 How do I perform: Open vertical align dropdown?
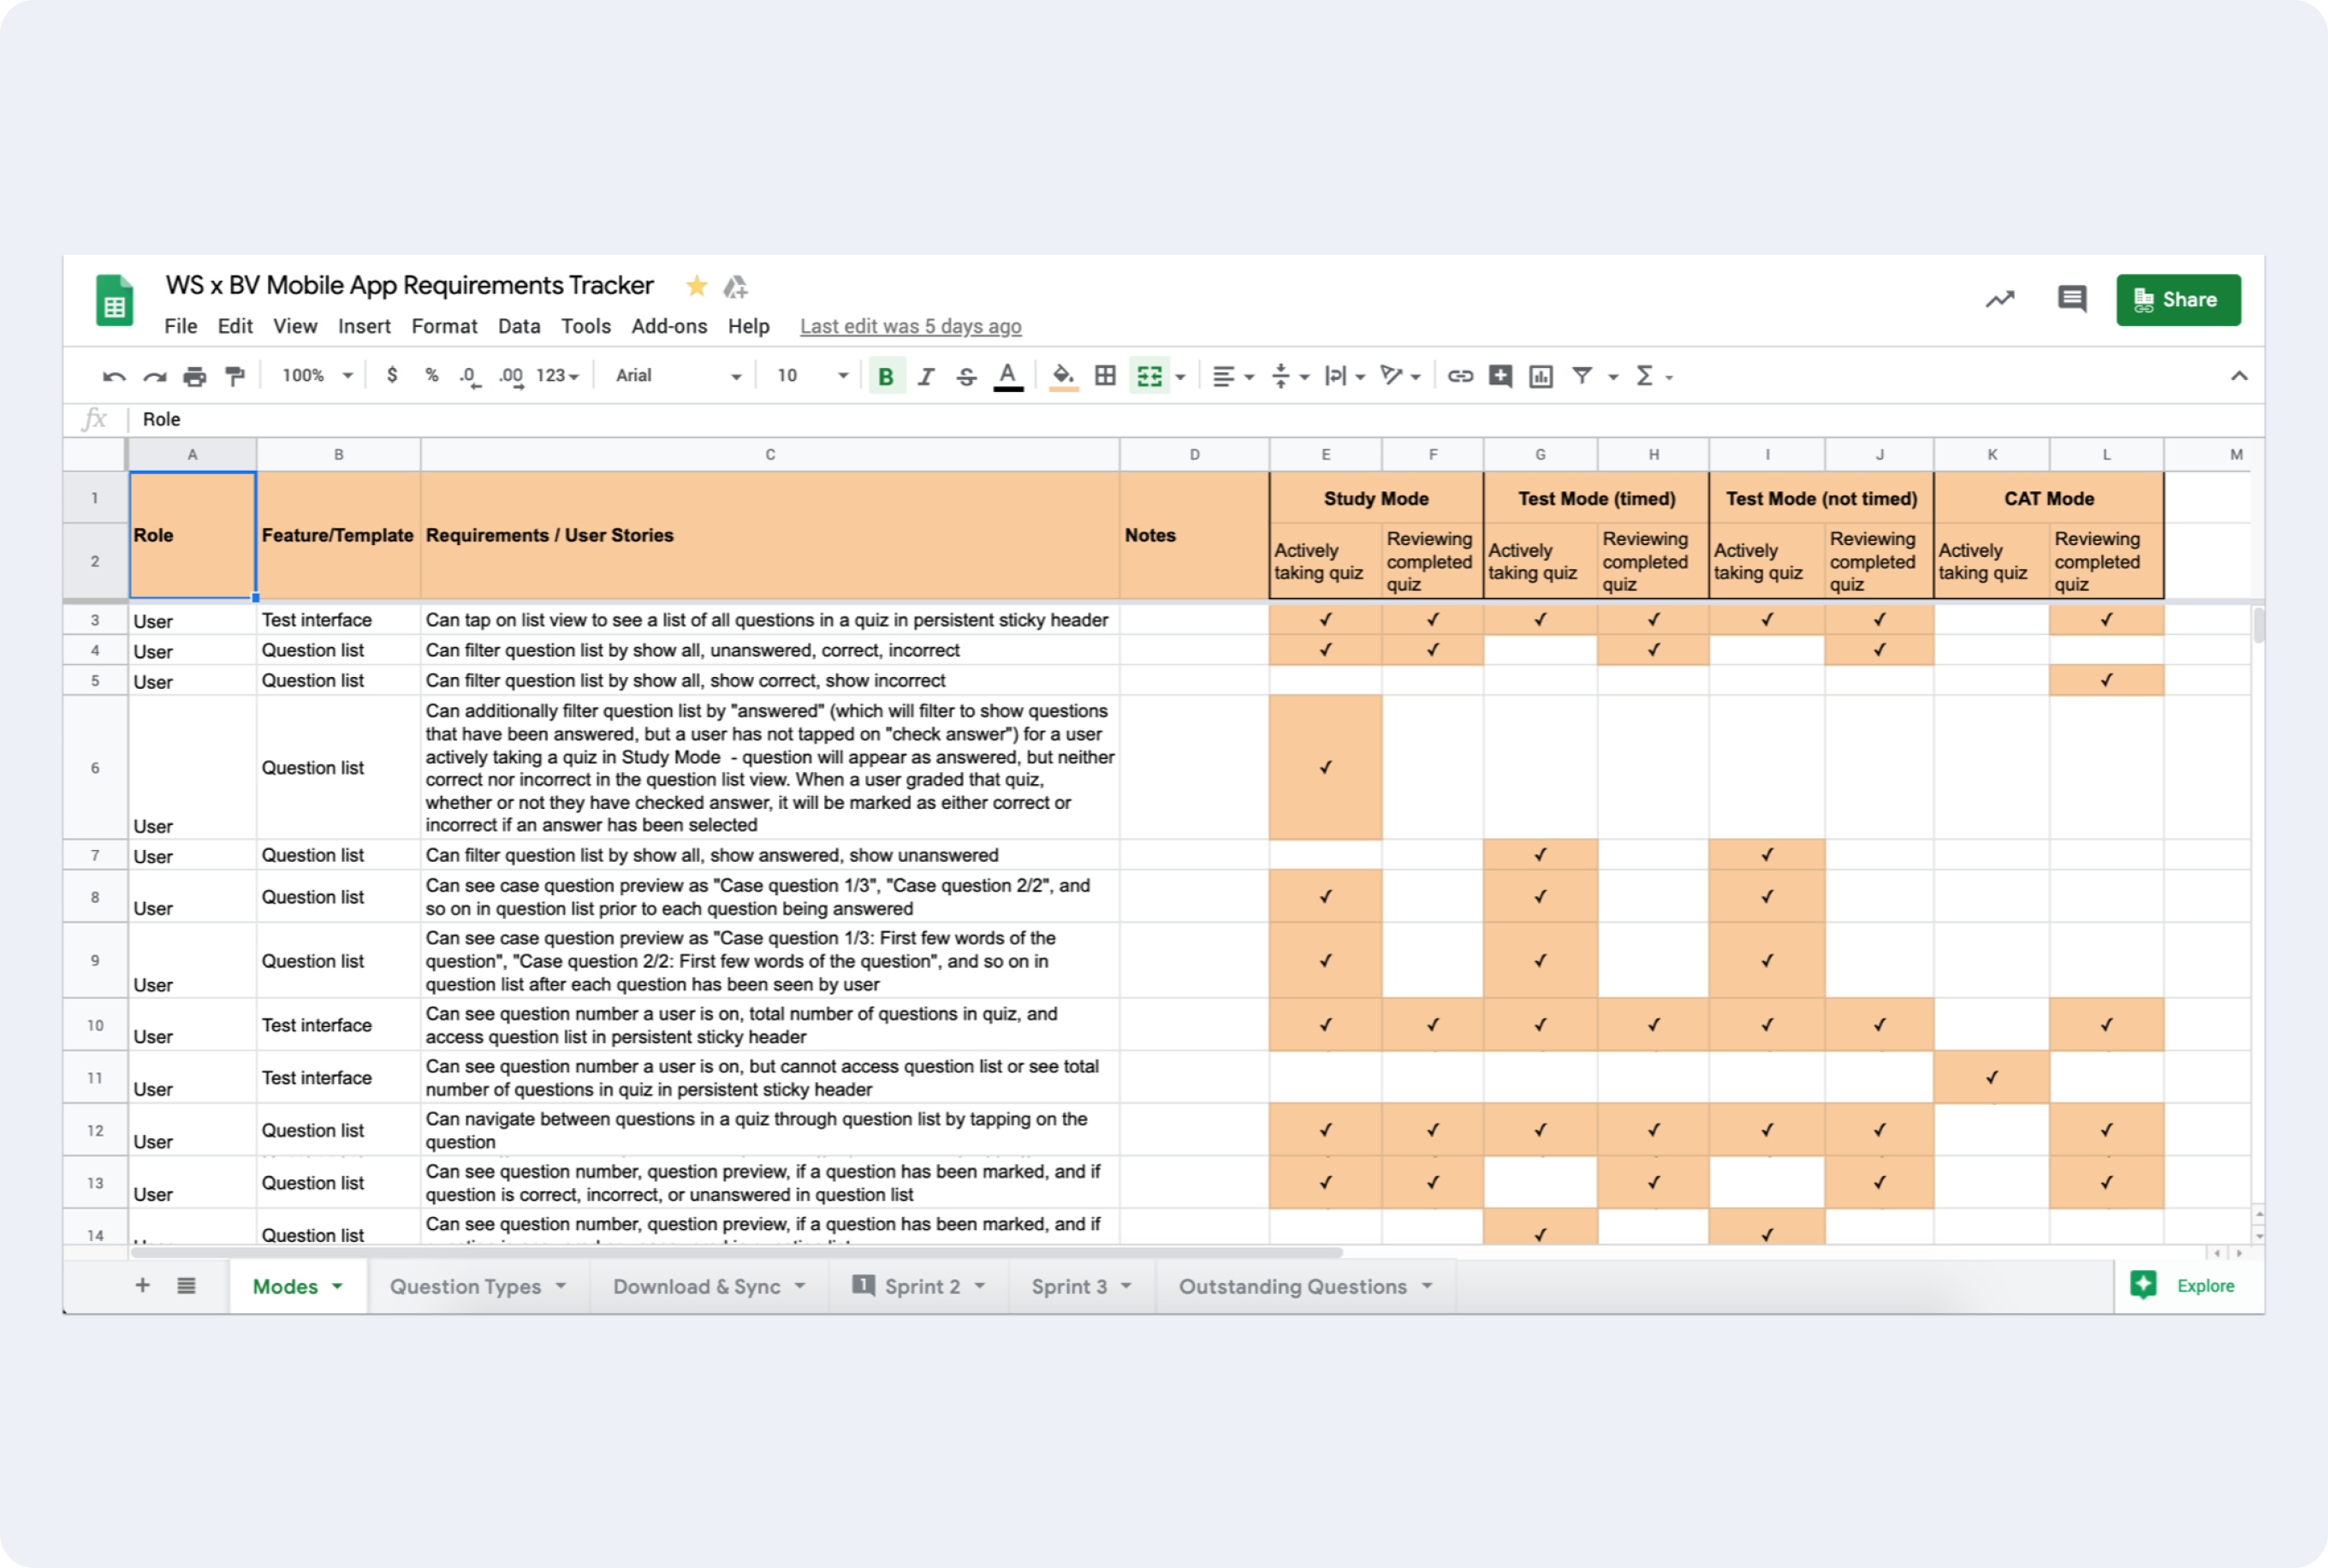pyautogui.click(x=1290, y=376)
